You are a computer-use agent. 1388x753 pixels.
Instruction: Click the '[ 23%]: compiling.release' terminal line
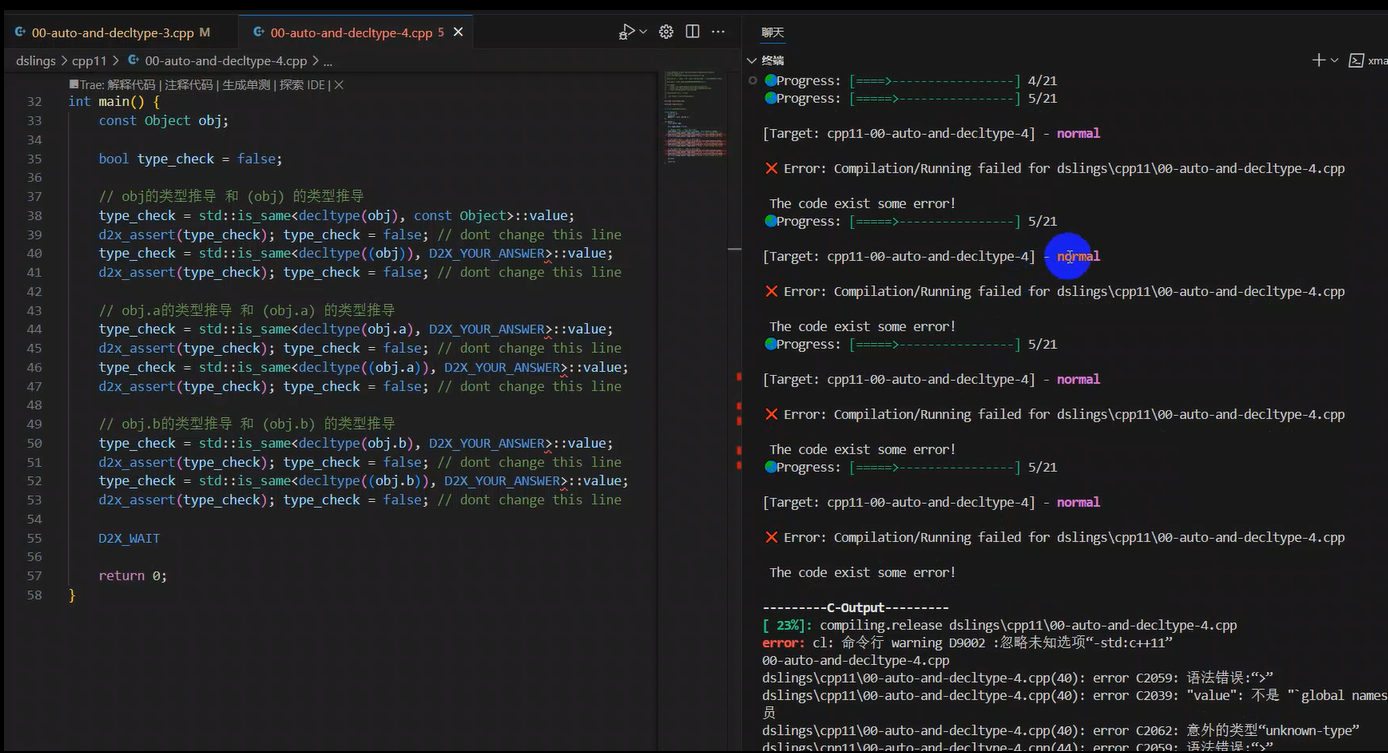point(999,625)
